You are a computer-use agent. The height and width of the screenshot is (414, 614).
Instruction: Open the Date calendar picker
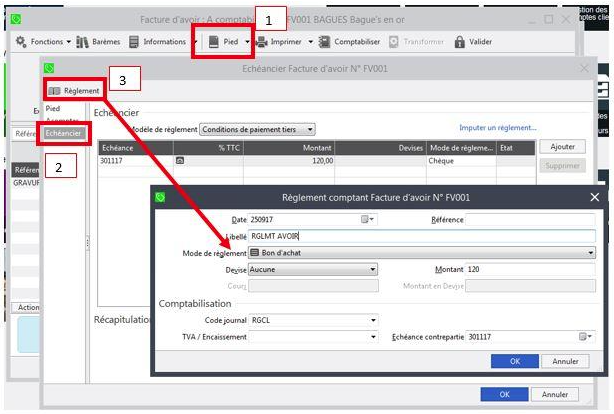tap(367, 219)
